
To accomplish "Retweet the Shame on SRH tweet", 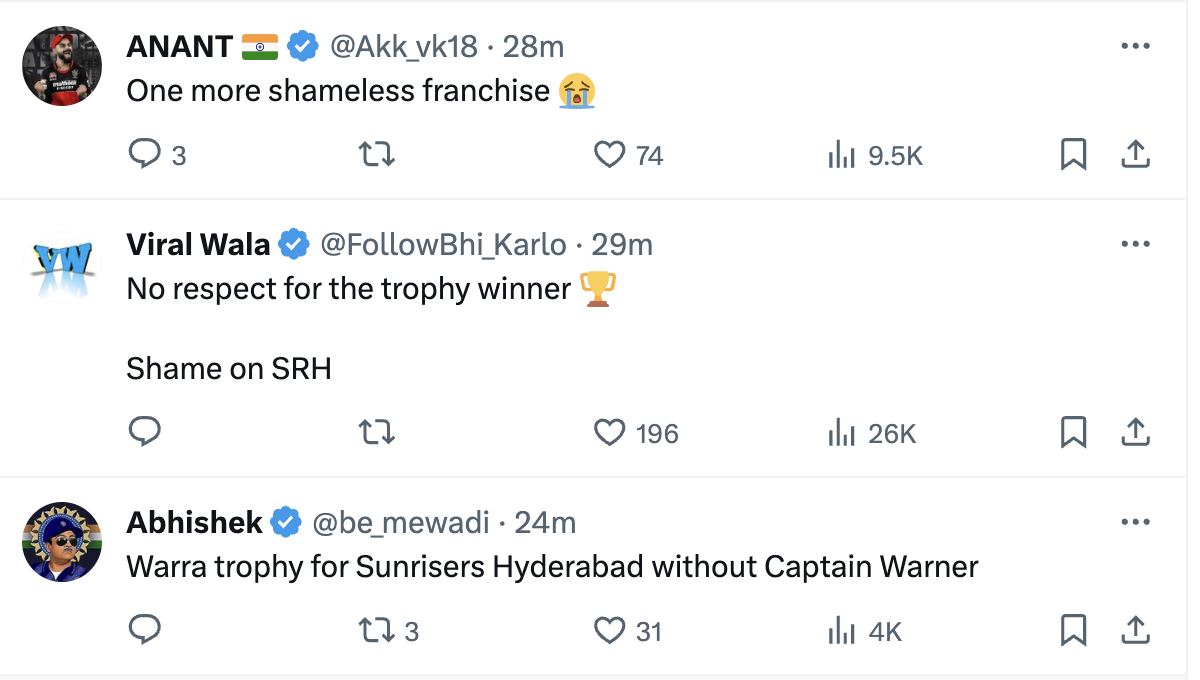I will 376,432.
